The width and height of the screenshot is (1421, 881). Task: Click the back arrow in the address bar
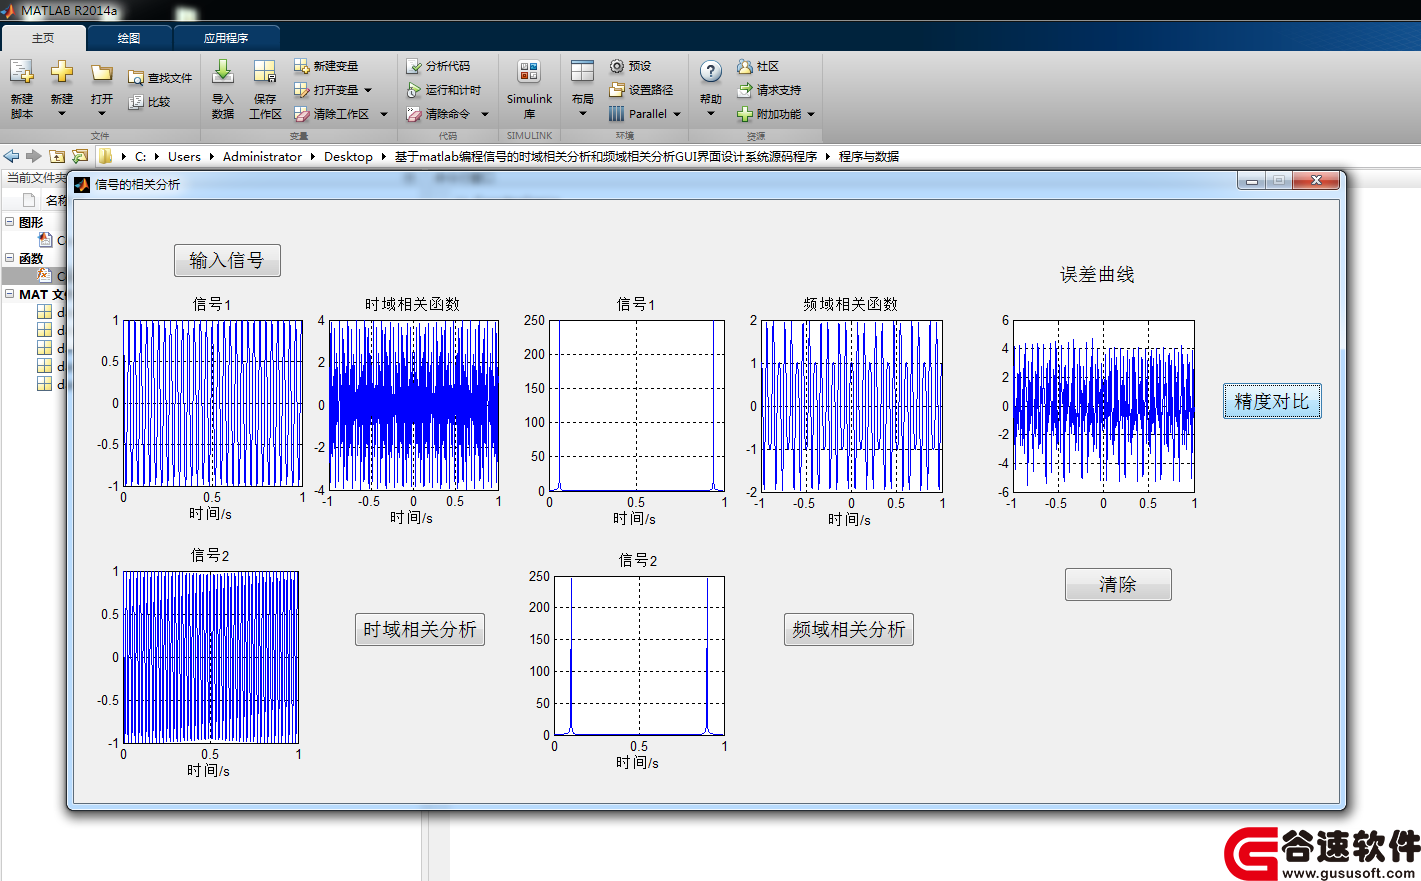coord(11,156)
